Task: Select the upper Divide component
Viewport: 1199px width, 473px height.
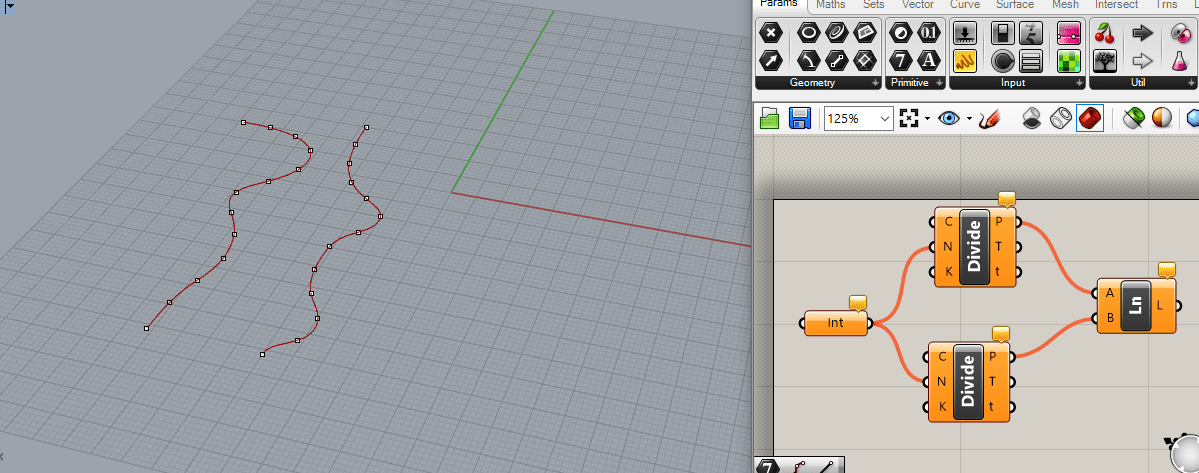Action: point(975,247)
